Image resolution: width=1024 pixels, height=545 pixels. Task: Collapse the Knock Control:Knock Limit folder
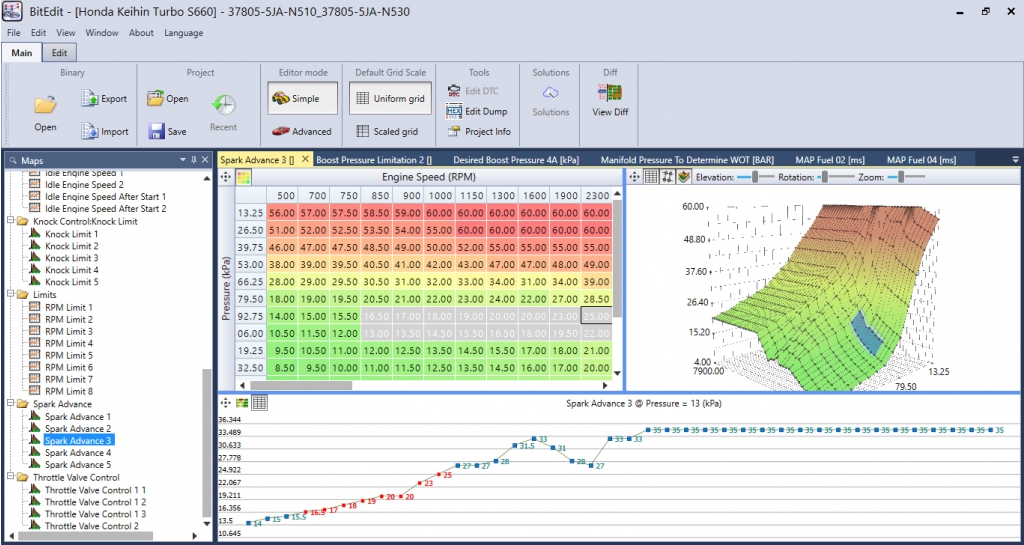(x=10, y=221)
